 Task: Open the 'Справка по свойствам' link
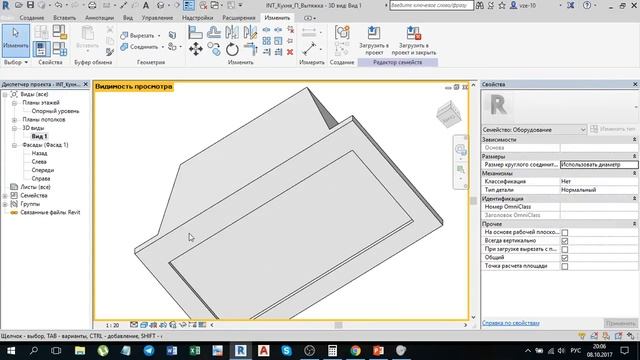tap(511, 323)
